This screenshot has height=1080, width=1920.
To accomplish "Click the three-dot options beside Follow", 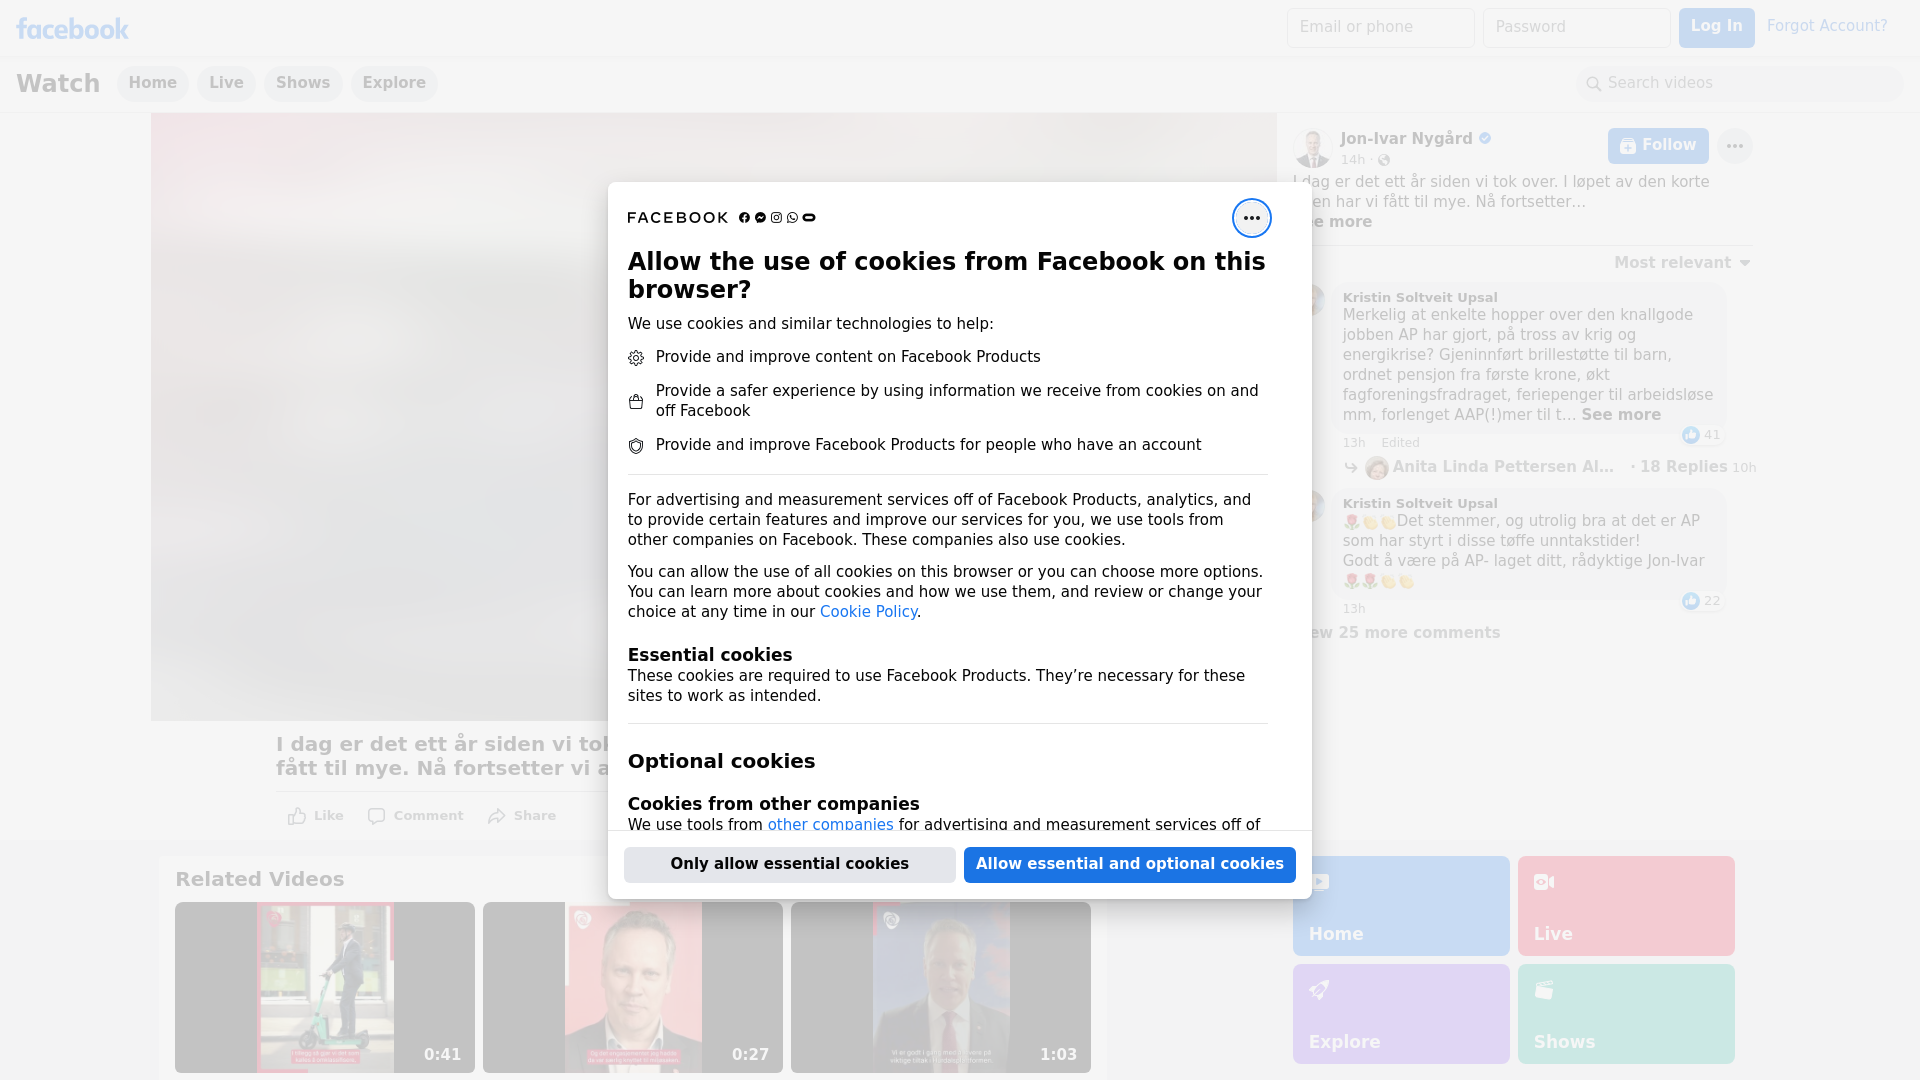I will tap(1734, 146).
